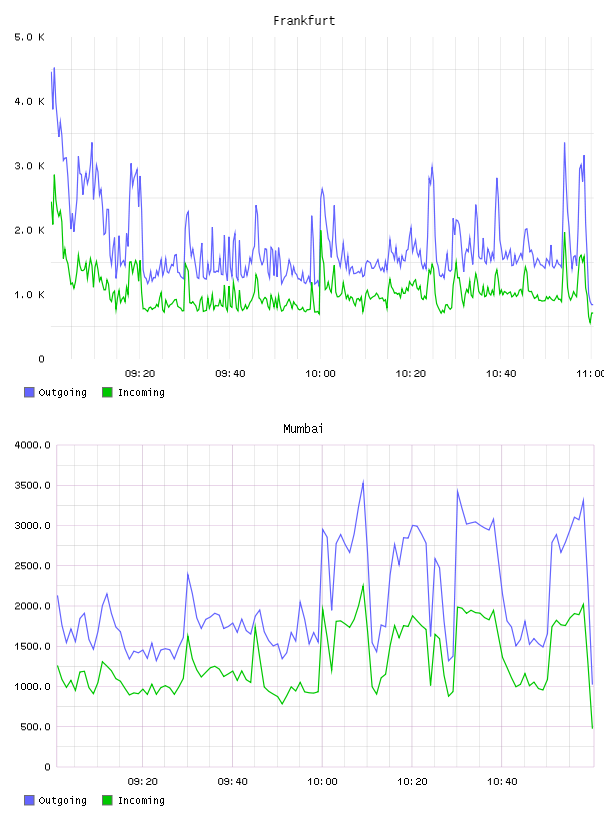Click the 4000.0 axis label in Mumbai
Image resolution: width=608 pixels, height=816 pixels.
point(32,445)
